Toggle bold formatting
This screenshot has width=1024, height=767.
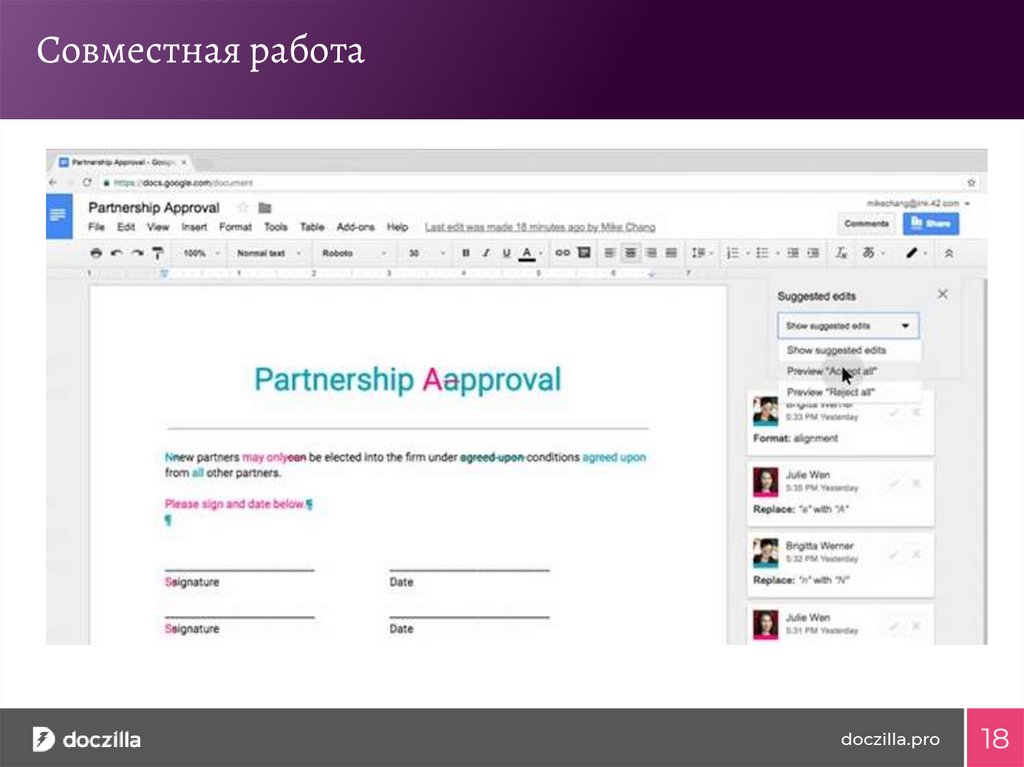point(466,253)
